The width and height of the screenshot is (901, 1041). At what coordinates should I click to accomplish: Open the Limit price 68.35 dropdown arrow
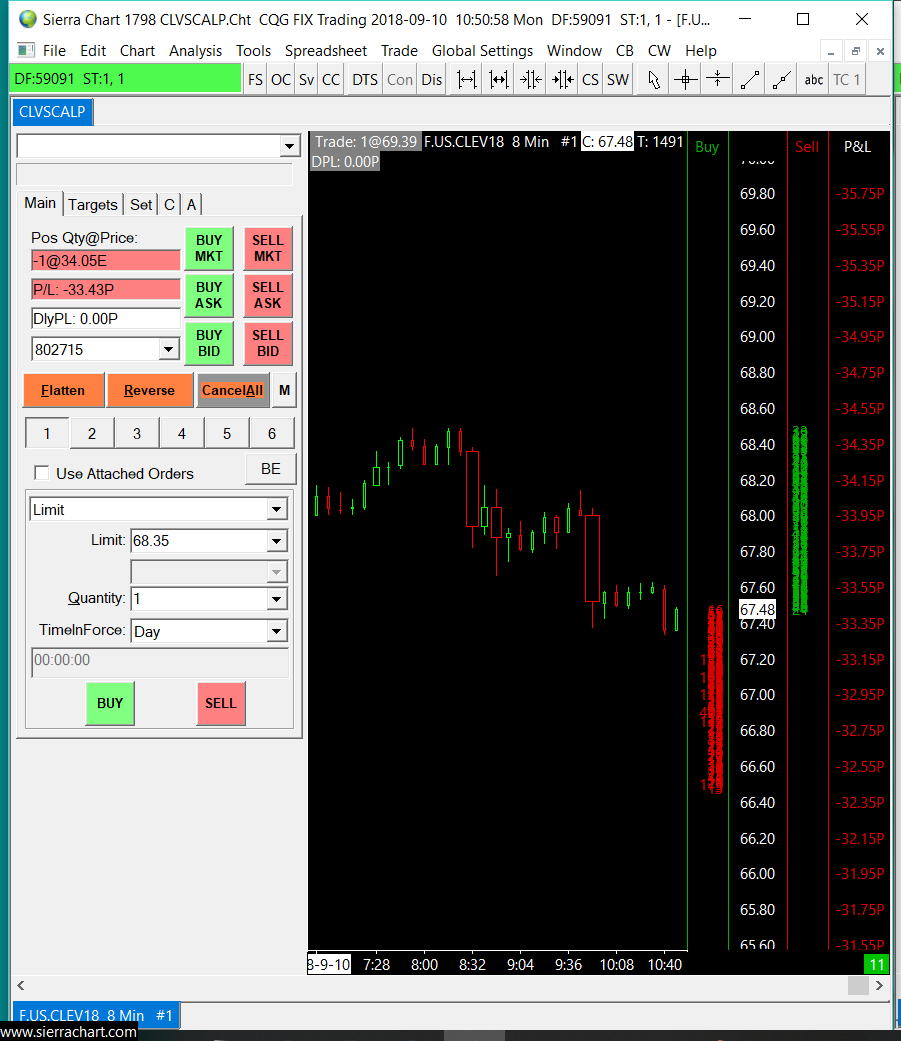tap(277, 541)
